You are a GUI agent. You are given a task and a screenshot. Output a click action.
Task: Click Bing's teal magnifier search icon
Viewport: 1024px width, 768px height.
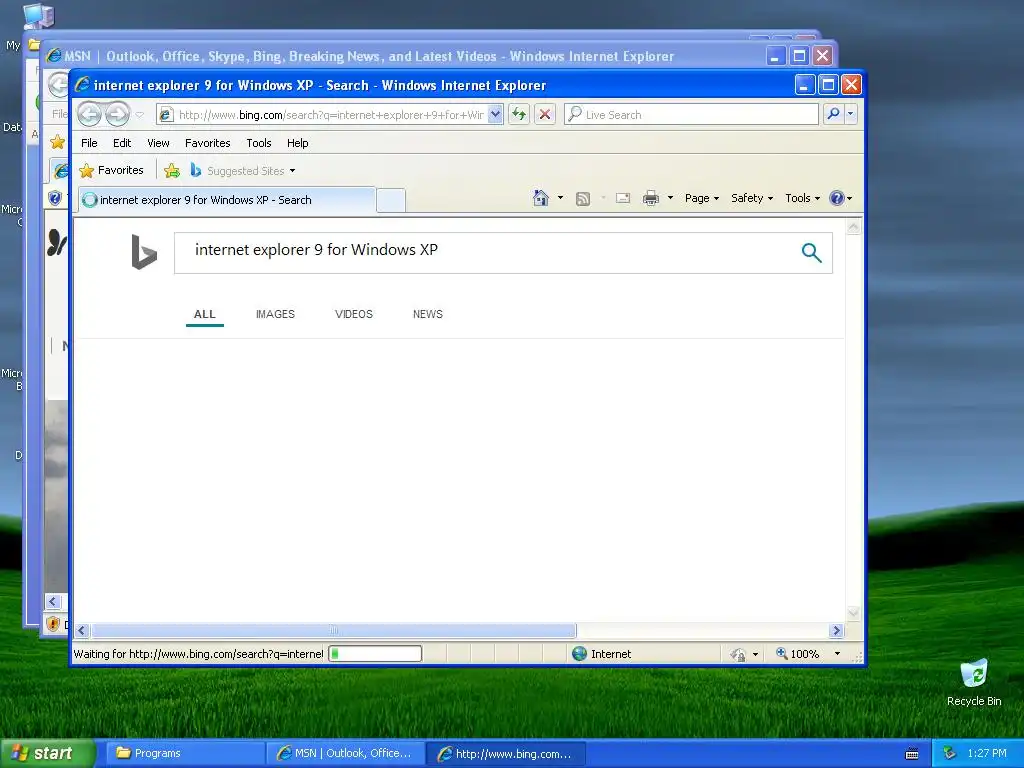pyautogui.click(x=811, y=253)
